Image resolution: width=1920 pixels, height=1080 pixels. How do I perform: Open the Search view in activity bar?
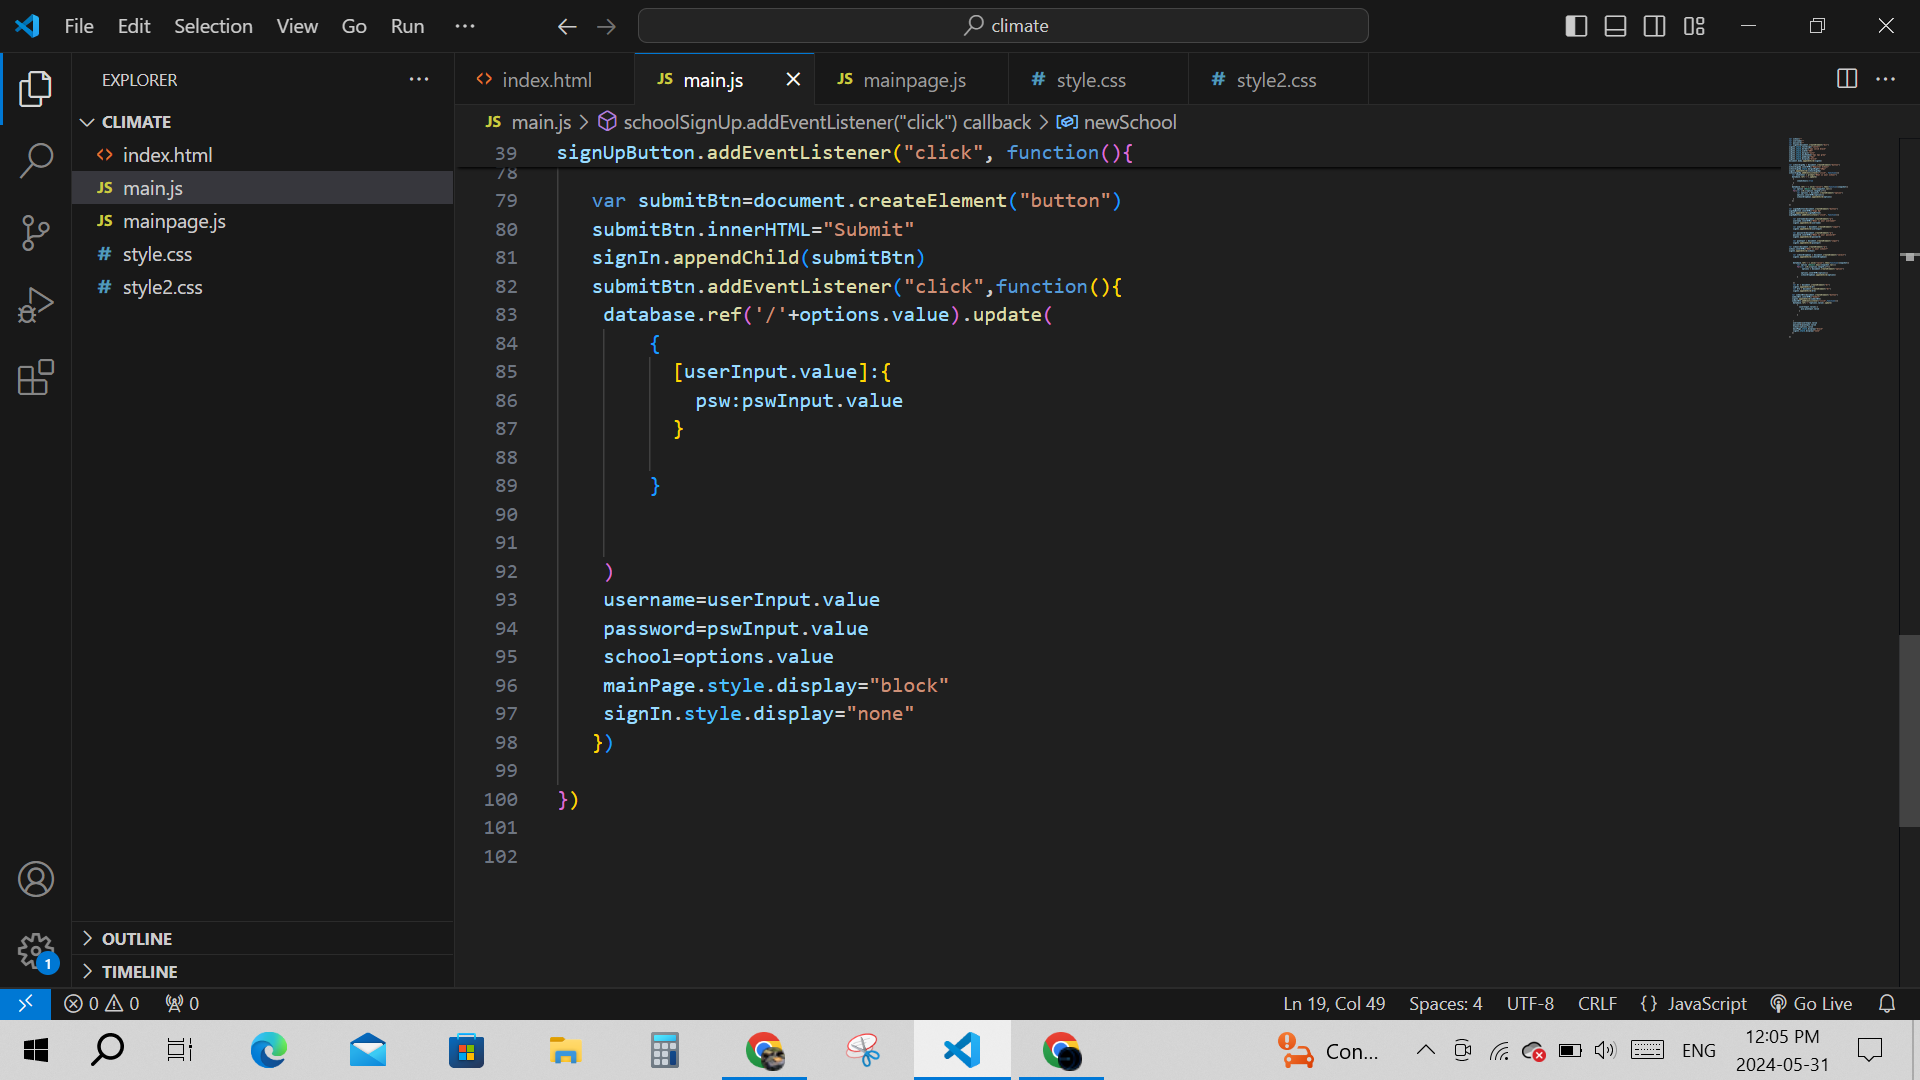tap(36, 160)
